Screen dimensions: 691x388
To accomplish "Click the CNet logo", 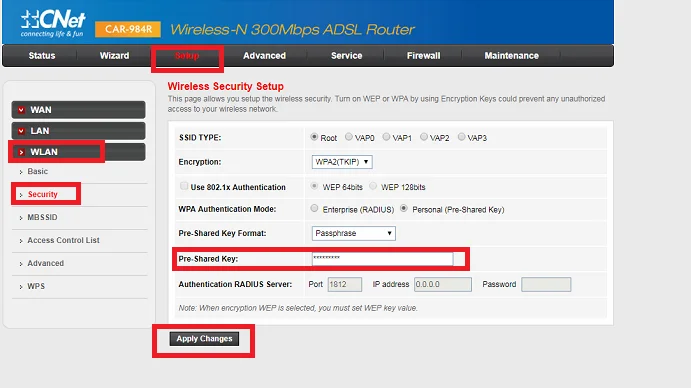I will click(x=53, y=24).
